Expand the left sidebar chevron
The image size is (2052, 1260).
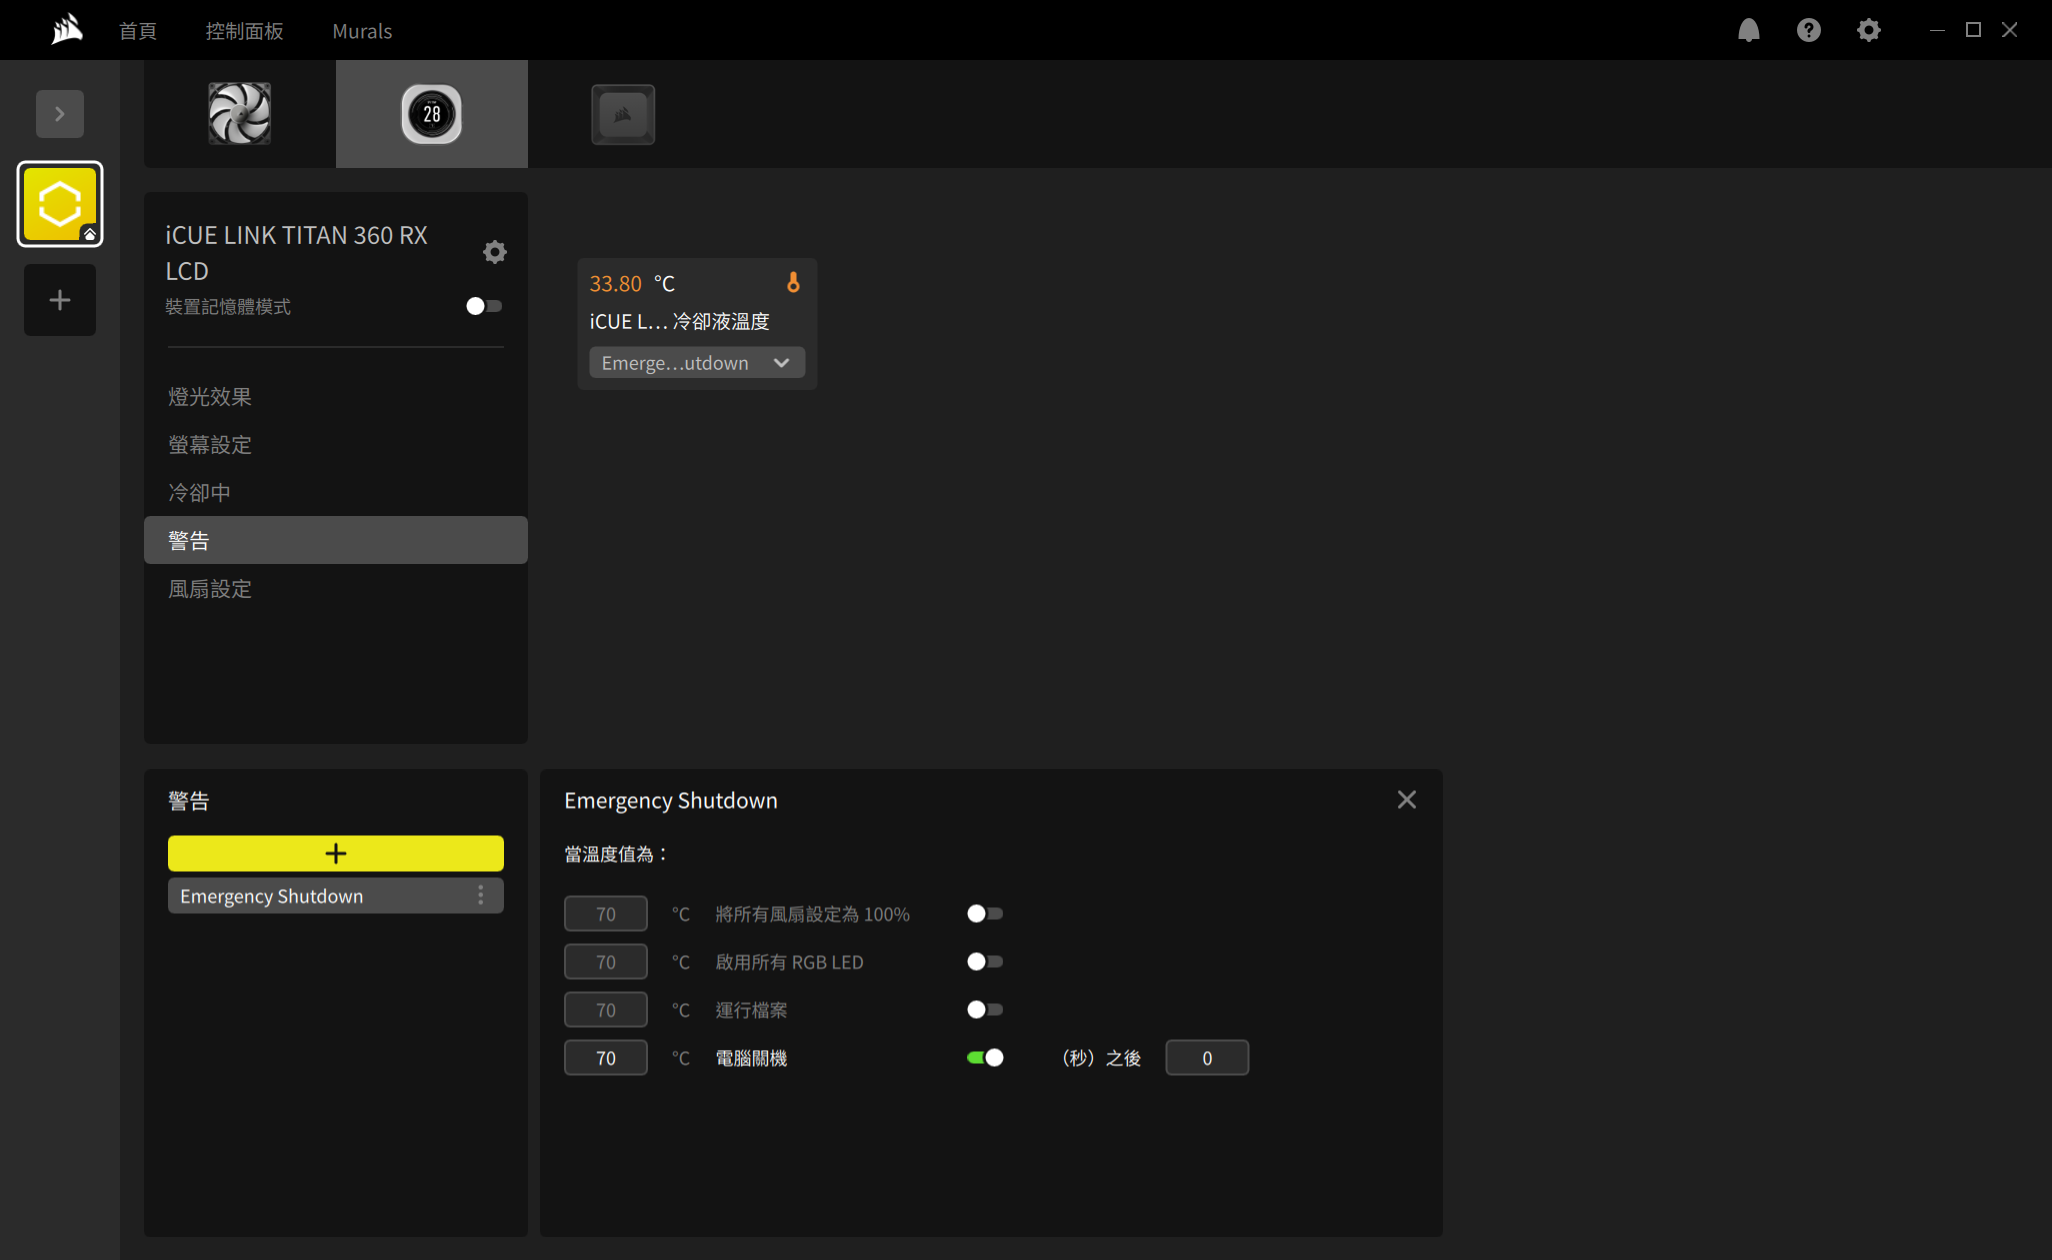click(x=60, y=114)
